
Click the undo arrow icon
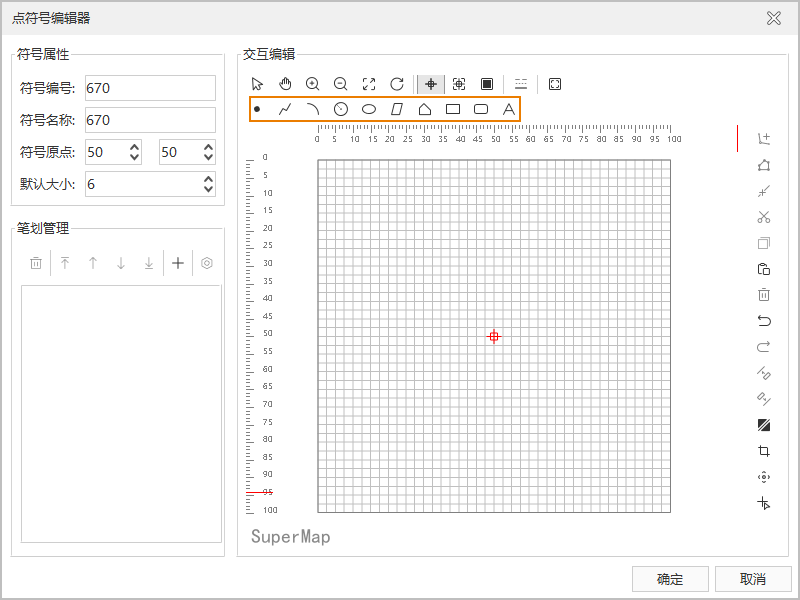764,321
